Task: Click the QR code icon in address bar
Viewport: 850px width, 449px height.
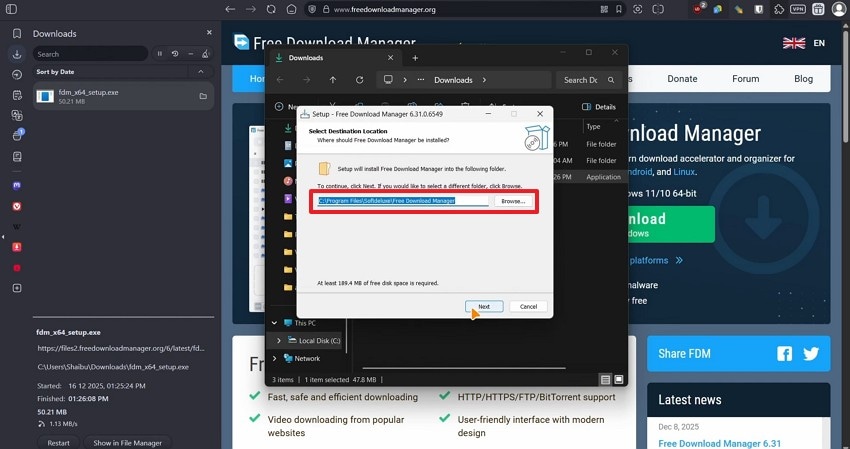Action: coord(604,9)
